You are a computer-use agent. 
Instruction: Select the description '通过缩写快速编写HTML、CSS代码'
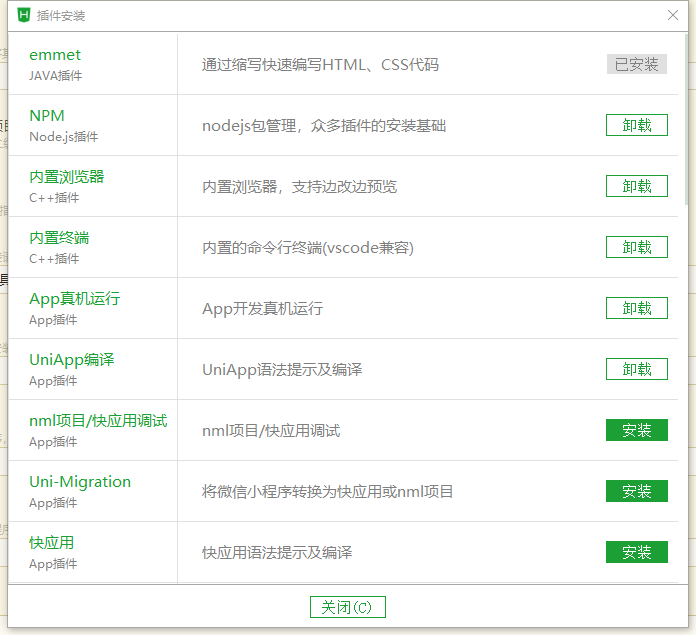click(x=320, y=65)
